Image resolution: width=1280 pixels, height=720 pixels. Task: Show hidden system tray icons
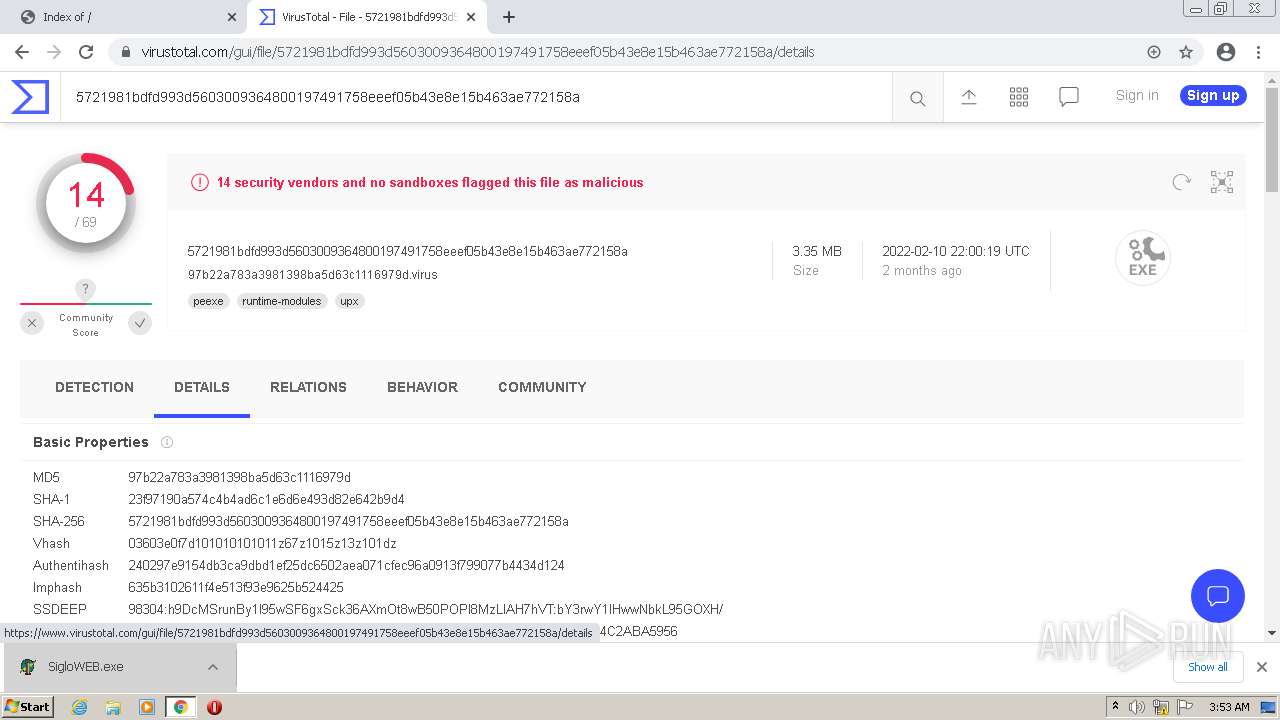coord(1115,707)
